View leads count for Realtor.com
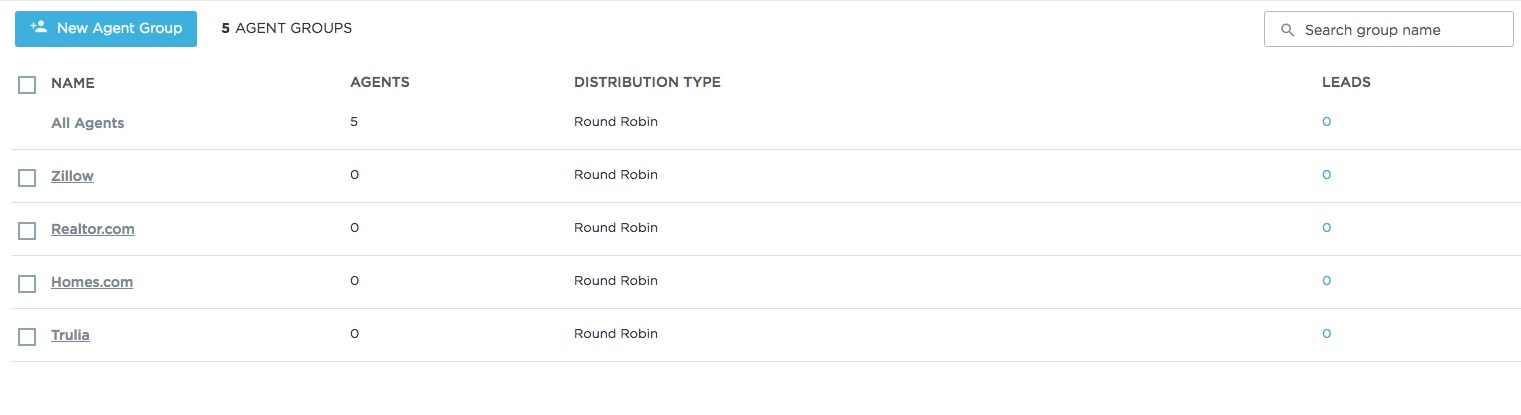The image size is (1521, 415). click(1326, 228)
